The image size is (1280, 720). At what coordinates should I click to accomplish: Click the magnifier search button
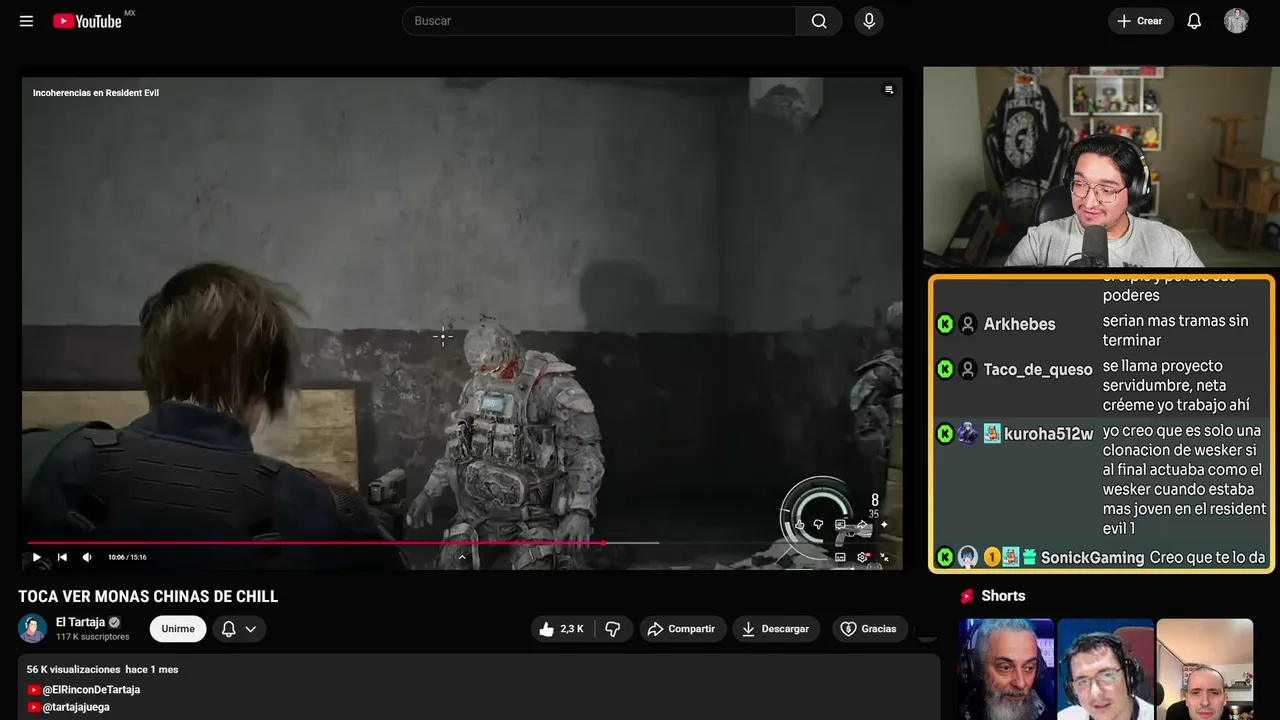pyautogui.click(x=819, y=21)
